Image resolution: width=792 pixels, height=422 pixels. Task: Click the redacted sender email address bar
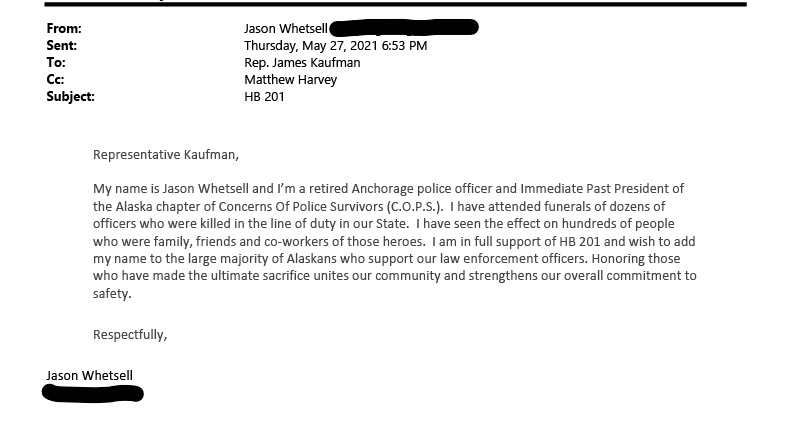404,27
